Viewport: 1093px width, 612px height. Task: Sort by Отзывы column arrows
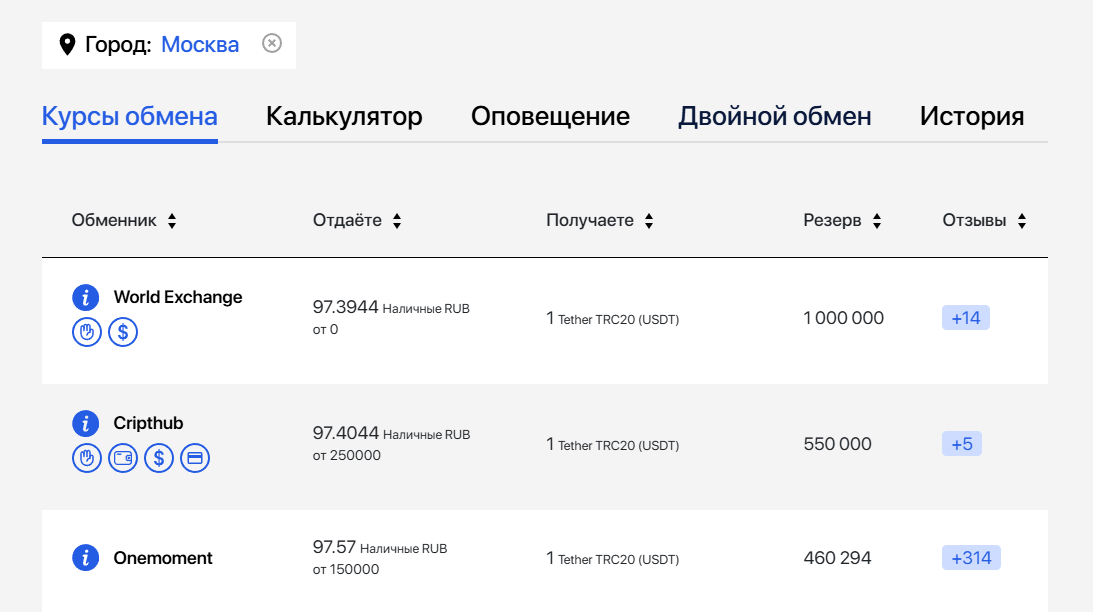pyautogui.click(x=1022, y=221)
